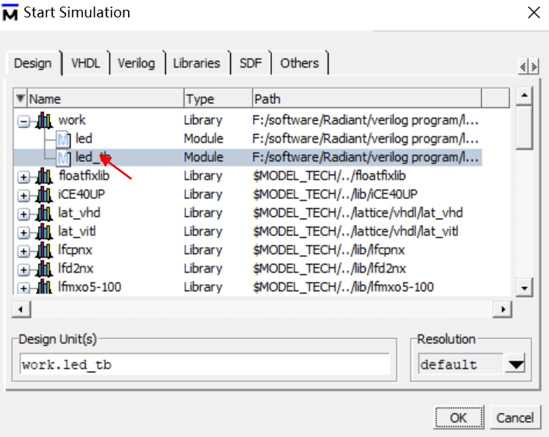The width and height of the screenshot is (549, 437).
Task: Switch to the Verilog tab
Action: (x=136, y=63)
